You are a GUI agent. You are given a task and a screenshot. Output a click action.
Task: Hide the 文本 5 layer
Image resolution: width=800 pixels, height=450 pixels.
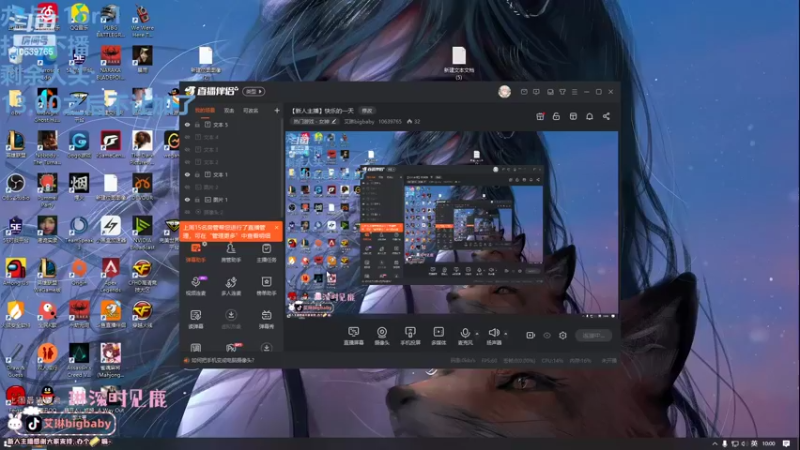(x=187, y=124)
